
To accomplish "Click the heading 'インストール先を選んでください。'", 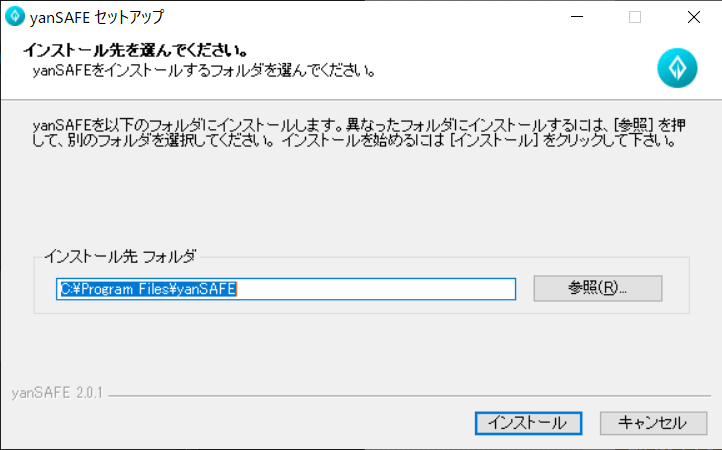I will (x=135, y=50).
